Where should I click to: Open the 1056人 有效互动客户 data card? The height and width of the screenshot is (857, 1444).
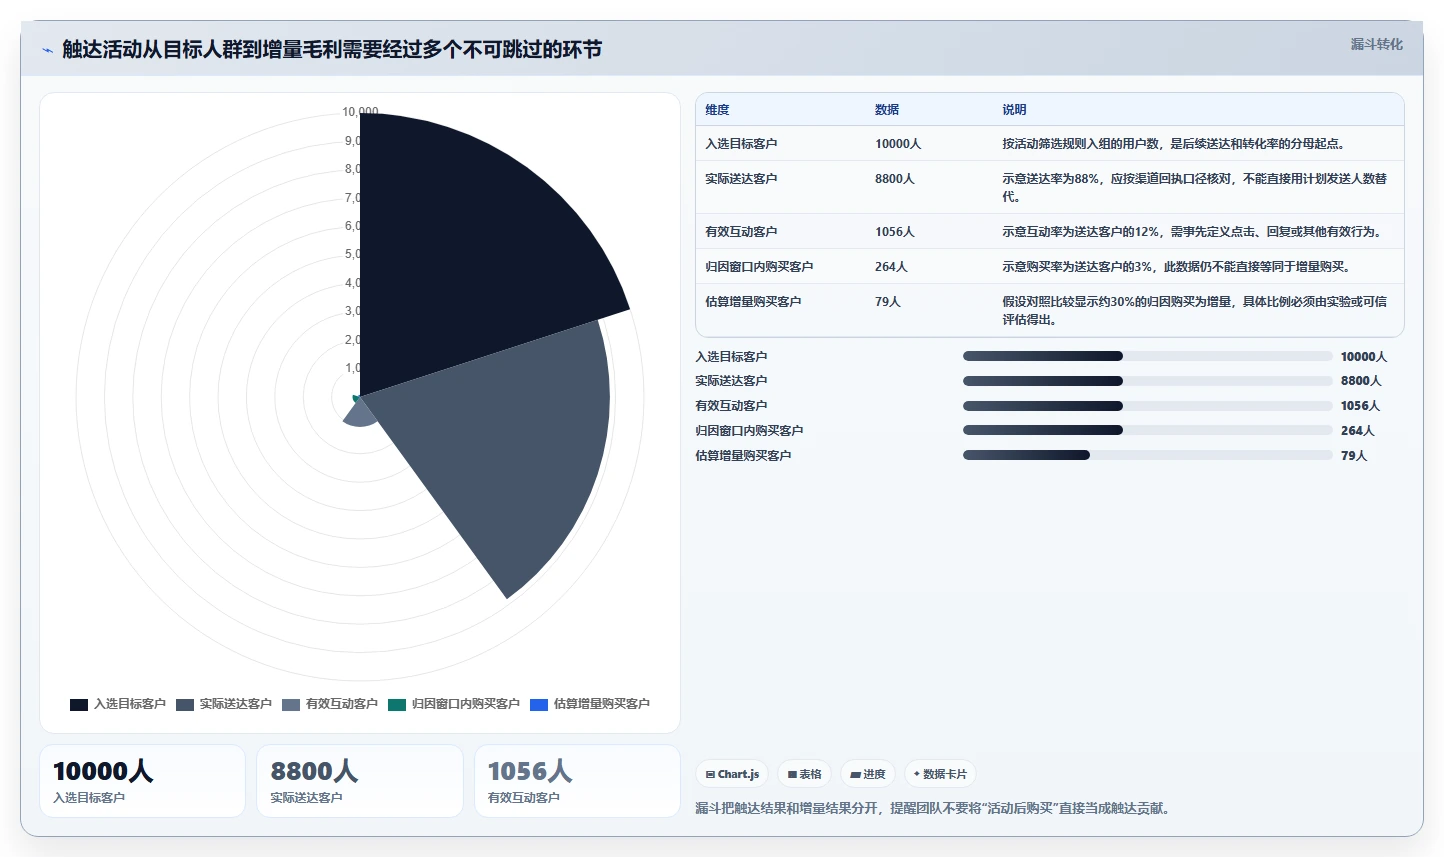click(577, 781)
